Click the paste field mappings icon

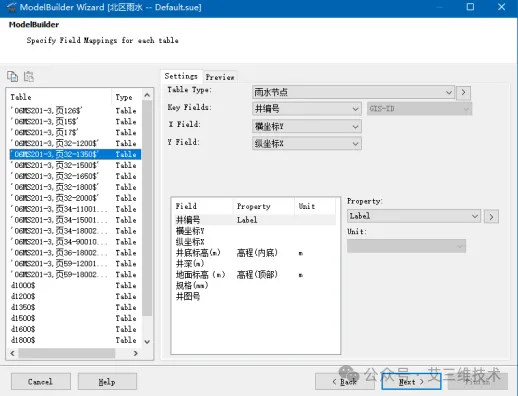[29, 76]
